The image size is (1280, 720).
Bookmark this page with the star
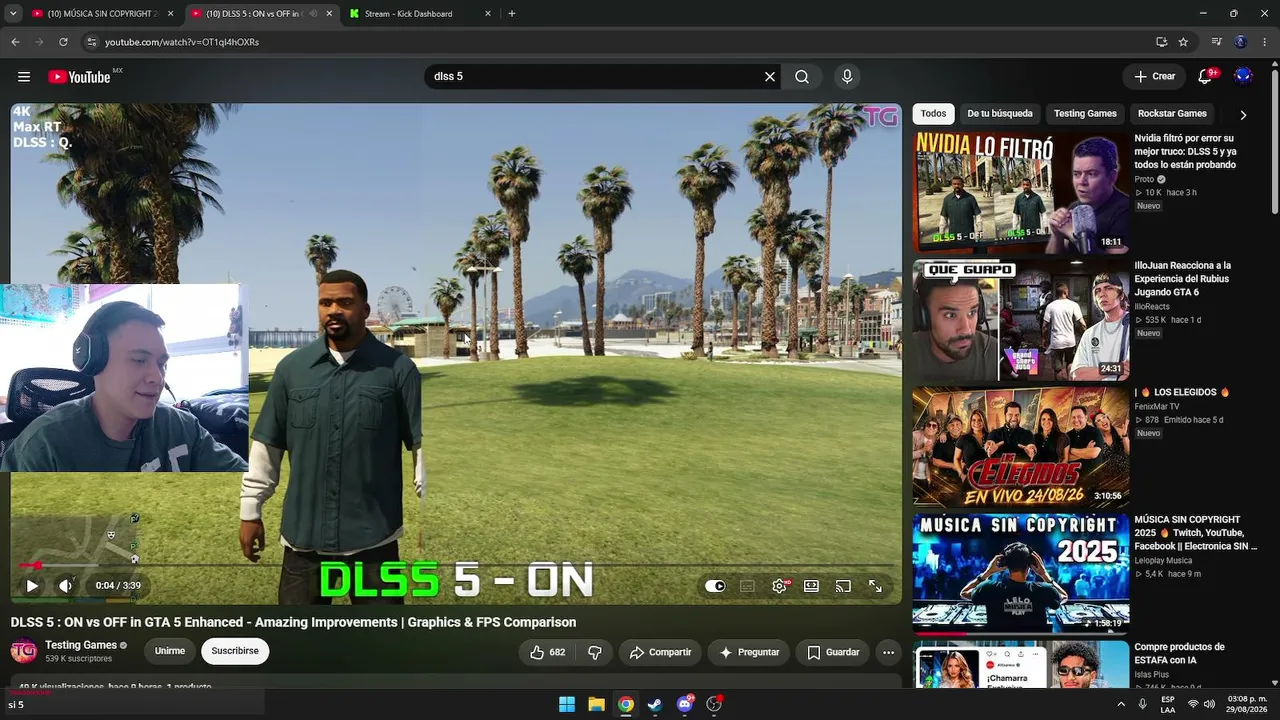coord(1183,42)
